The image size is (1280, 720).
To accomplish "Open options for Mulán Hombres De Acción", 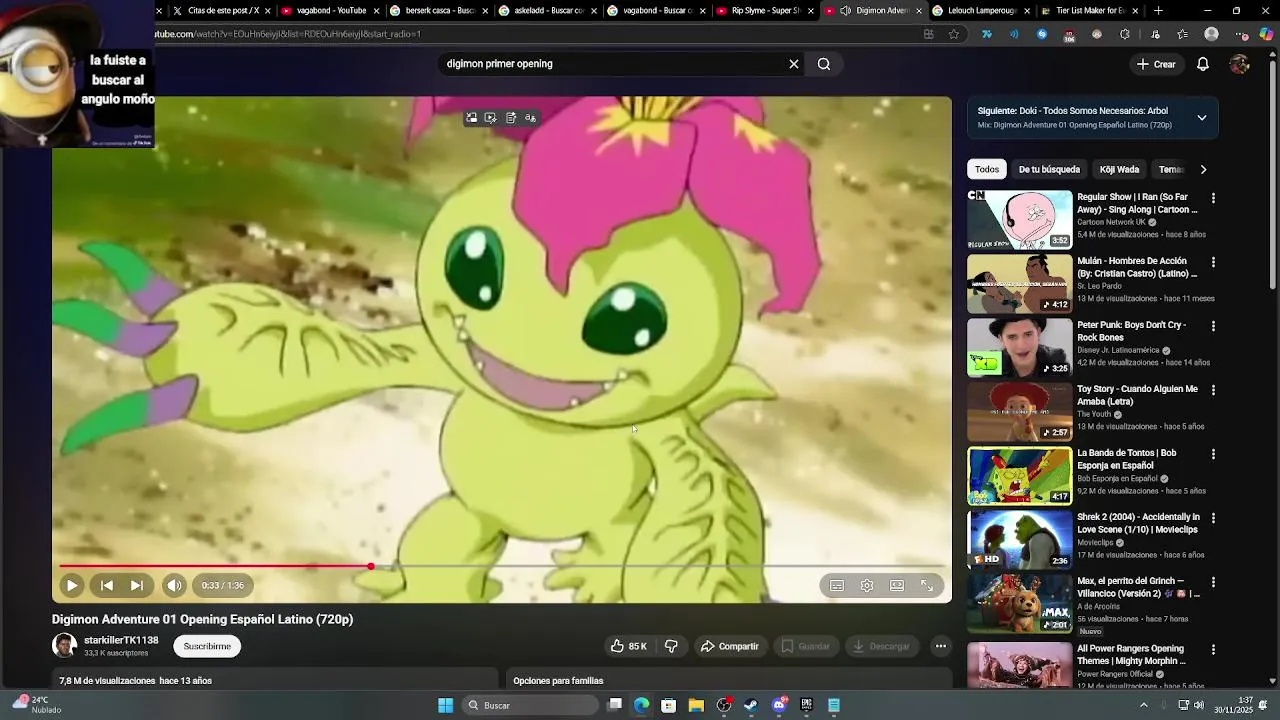I will 1213,262.
